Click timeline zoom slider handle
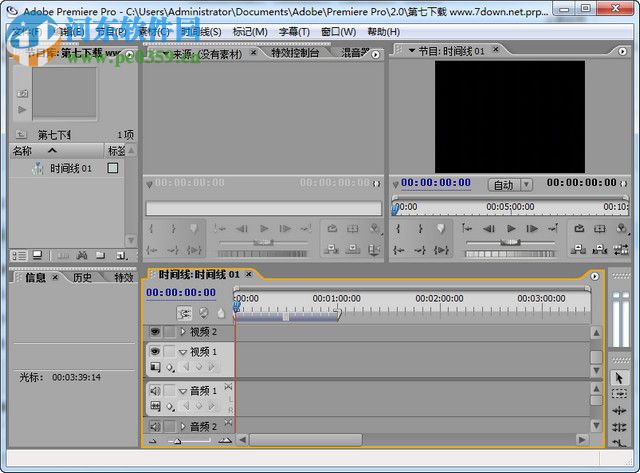The width and height of the screenshot is (640, 473). [x=178, y=441]
